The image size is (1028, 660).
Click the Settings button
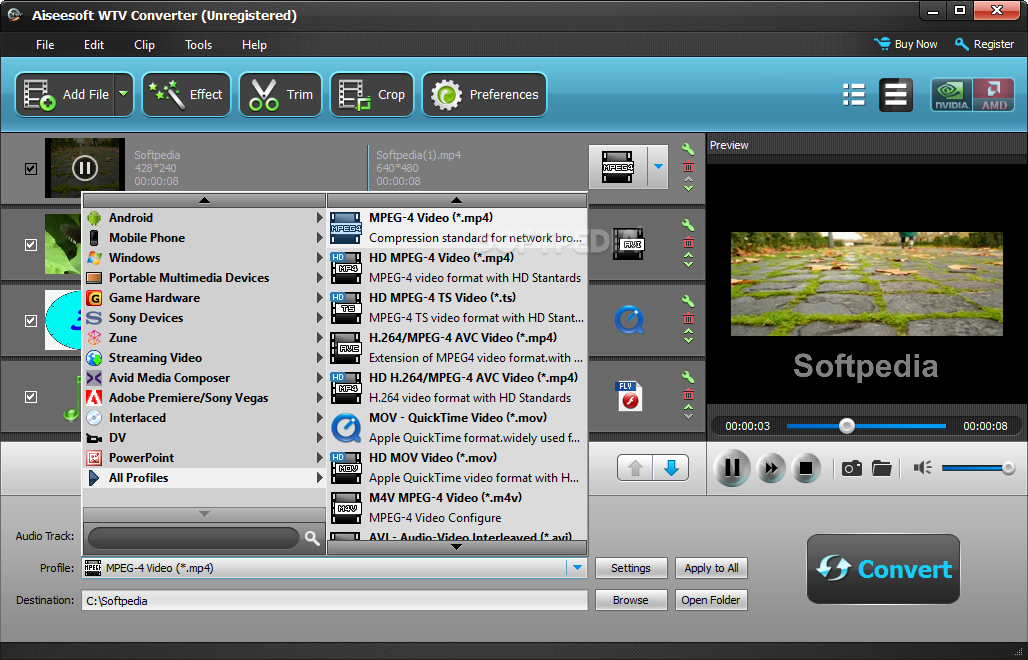[631, 568]
